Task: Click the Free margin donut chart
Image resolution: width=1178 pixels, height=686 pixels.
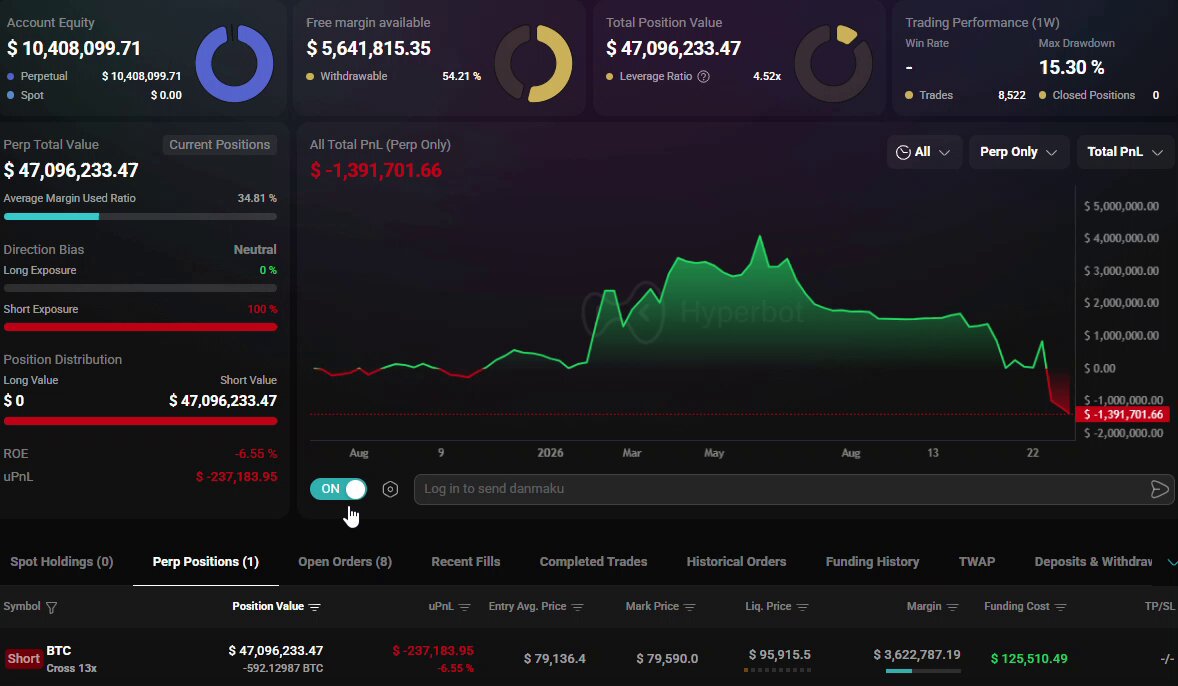Action: pos(533,63)
